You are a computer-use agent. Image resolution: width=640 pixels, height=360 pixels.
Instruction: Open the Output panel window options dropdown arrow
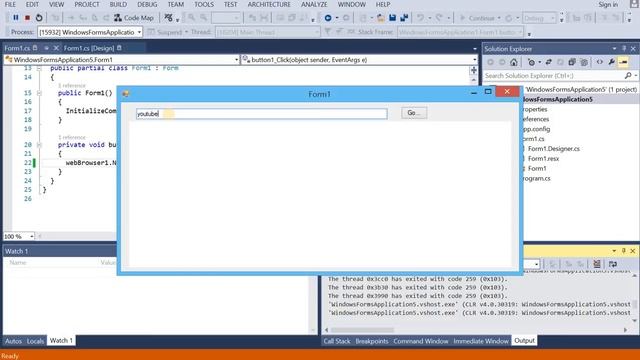click(x=614, y=251)
